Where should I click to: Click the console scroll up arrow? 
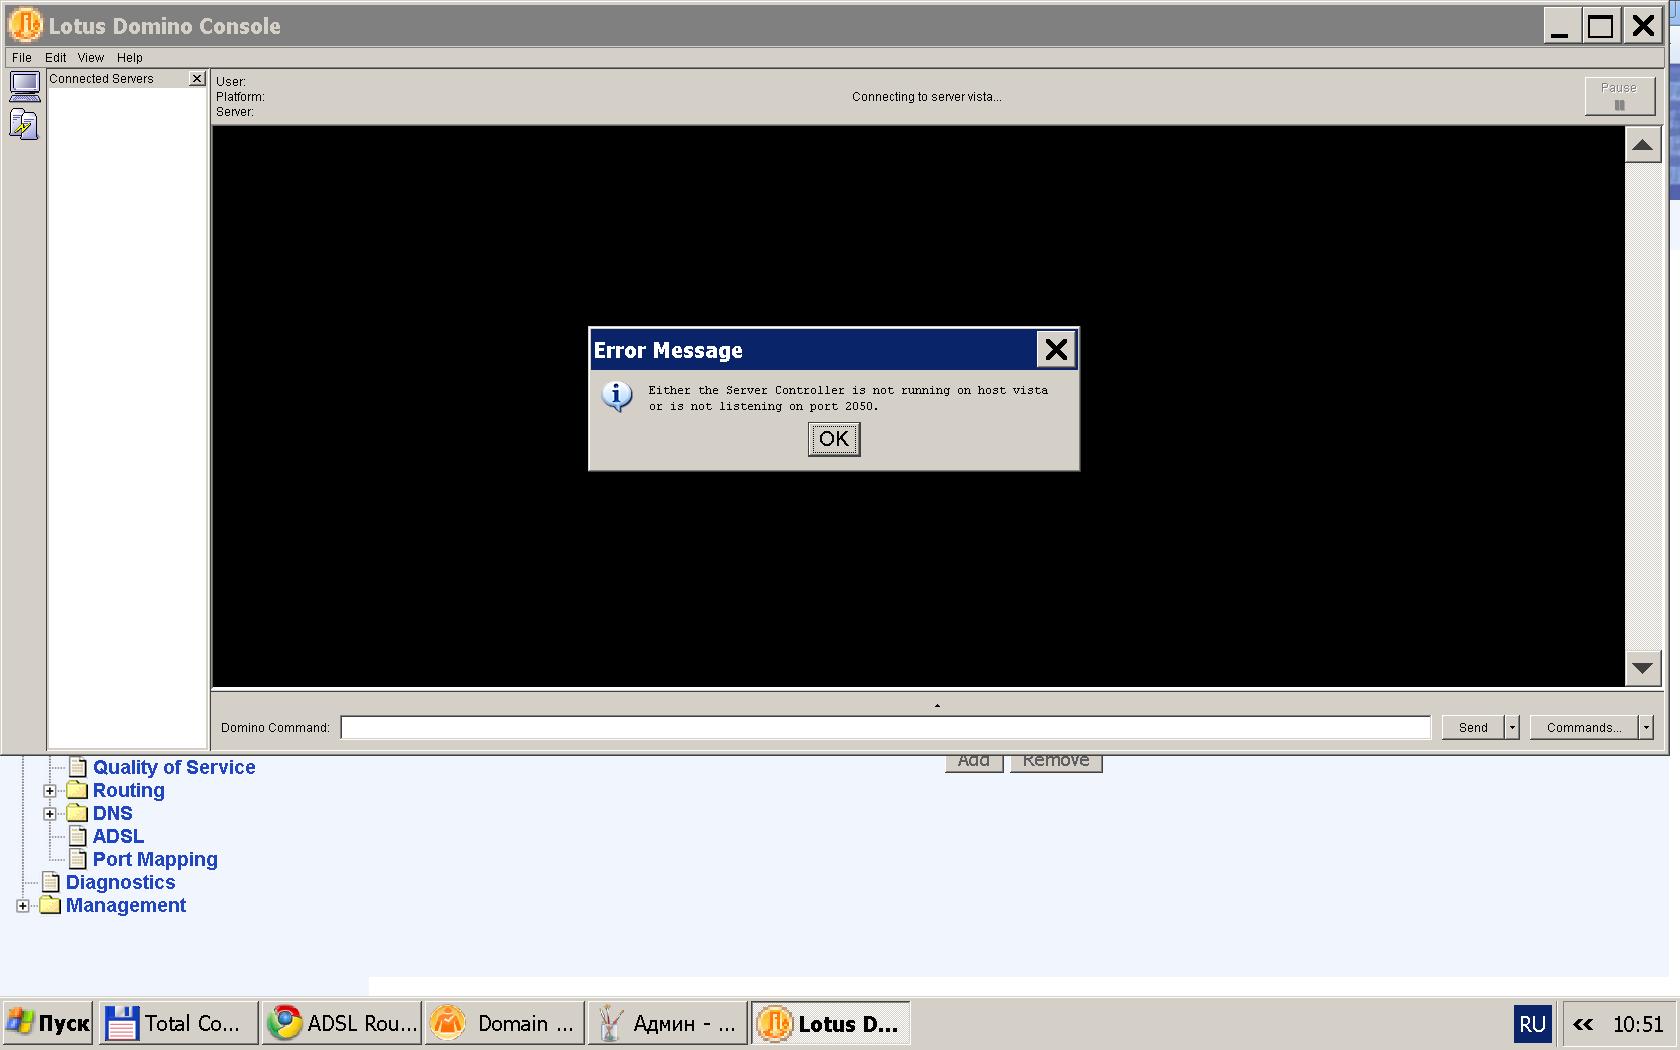(1642, 146)
